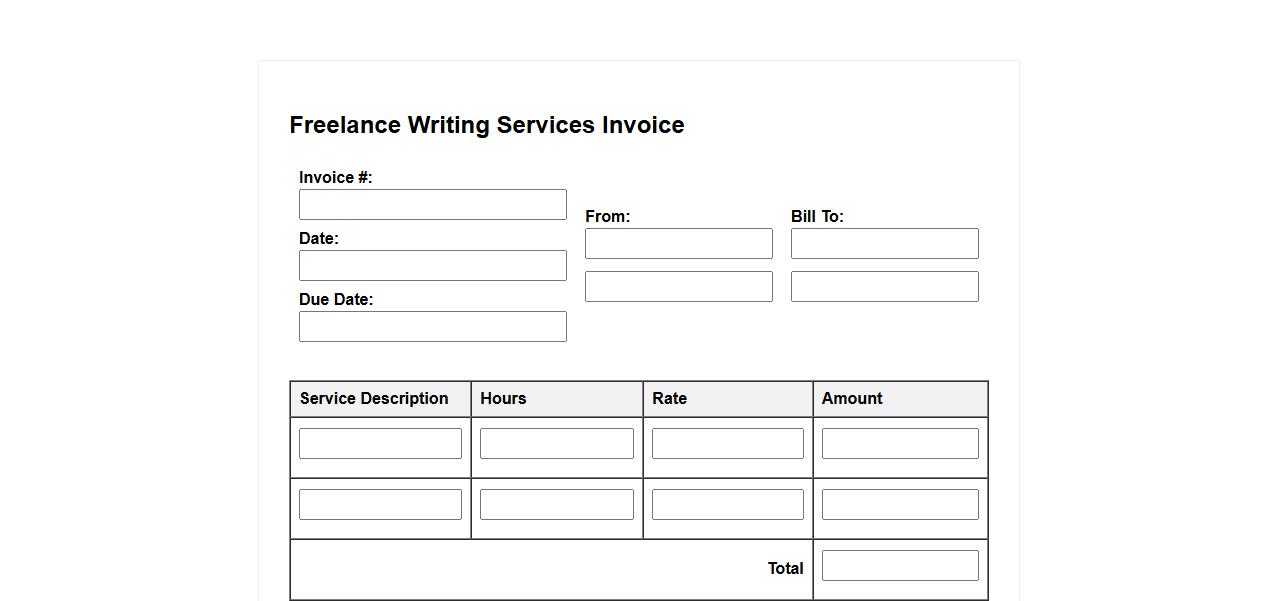Select the Due Date input field
1278x601 pixels.
point(432,327)
